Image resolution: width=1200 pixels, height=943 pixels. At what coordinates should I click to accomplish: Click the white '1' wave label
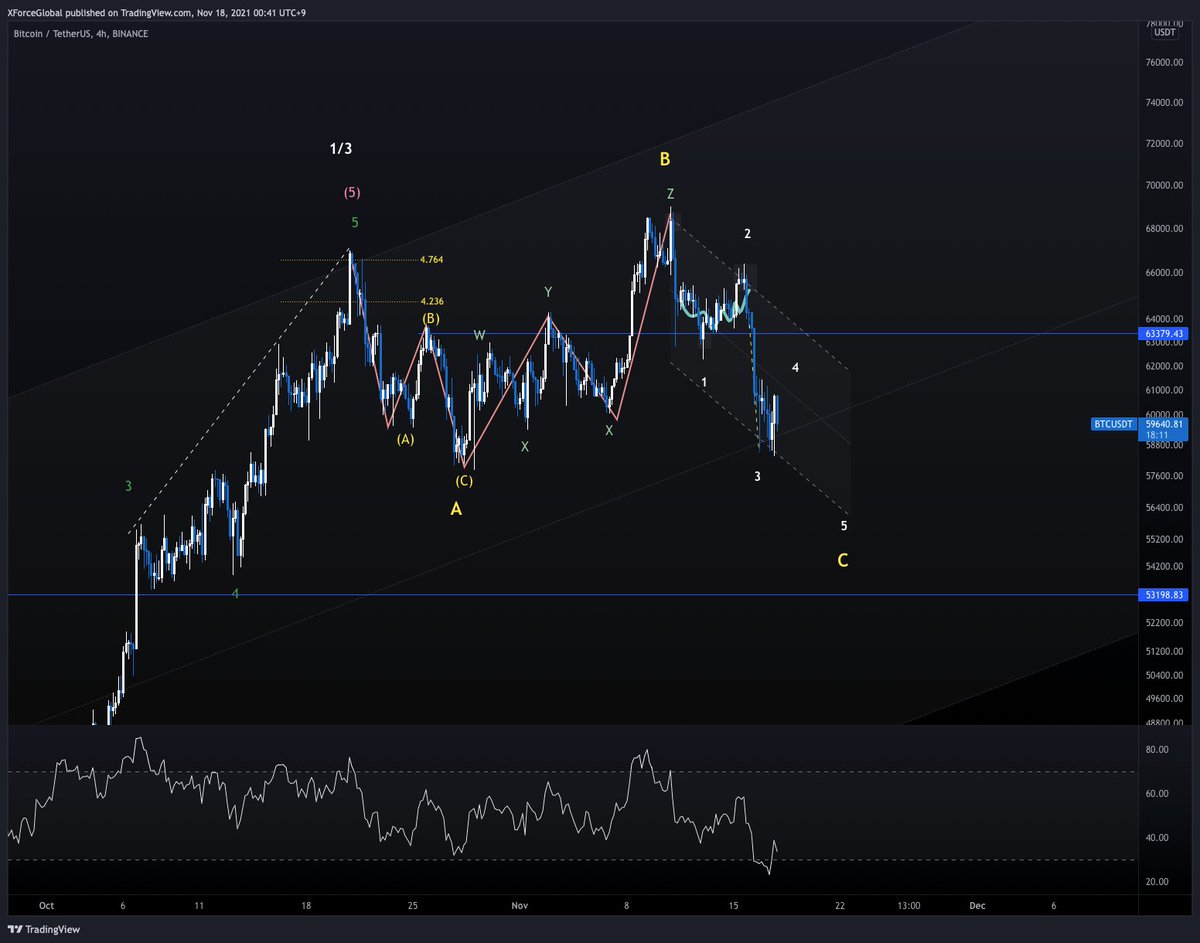point(704,382)
